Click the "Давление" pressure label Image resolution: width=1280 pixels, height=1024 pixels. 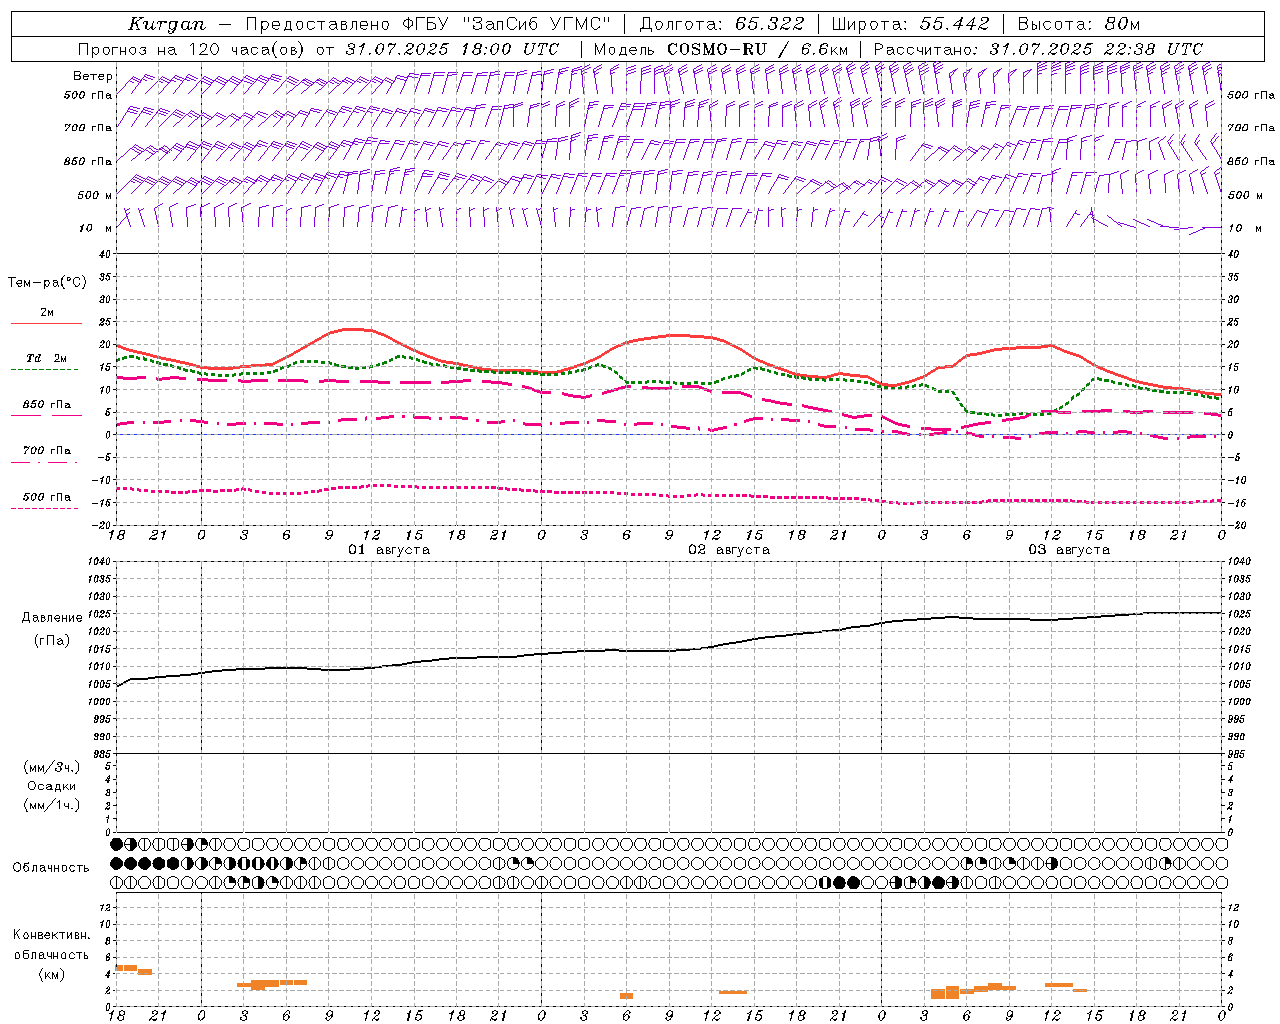click(51, 618)
